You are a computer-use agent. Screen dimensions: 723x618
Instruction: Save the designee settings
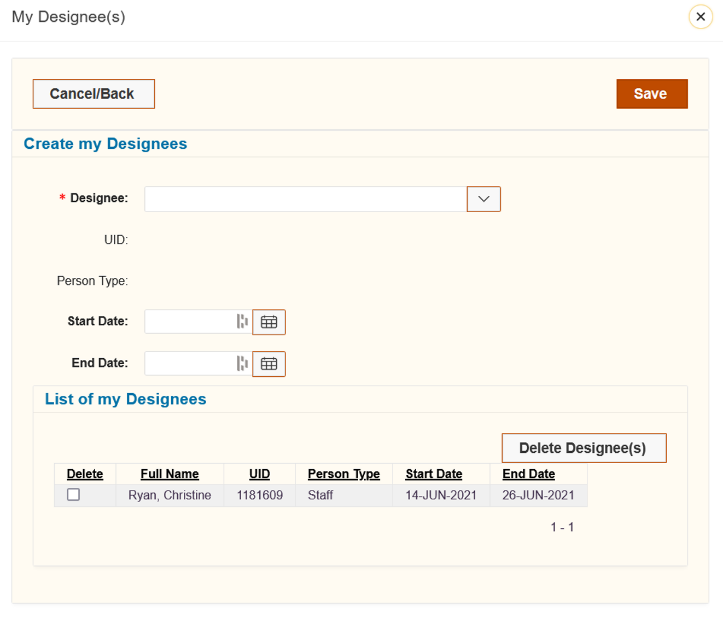tap(651, 94)
